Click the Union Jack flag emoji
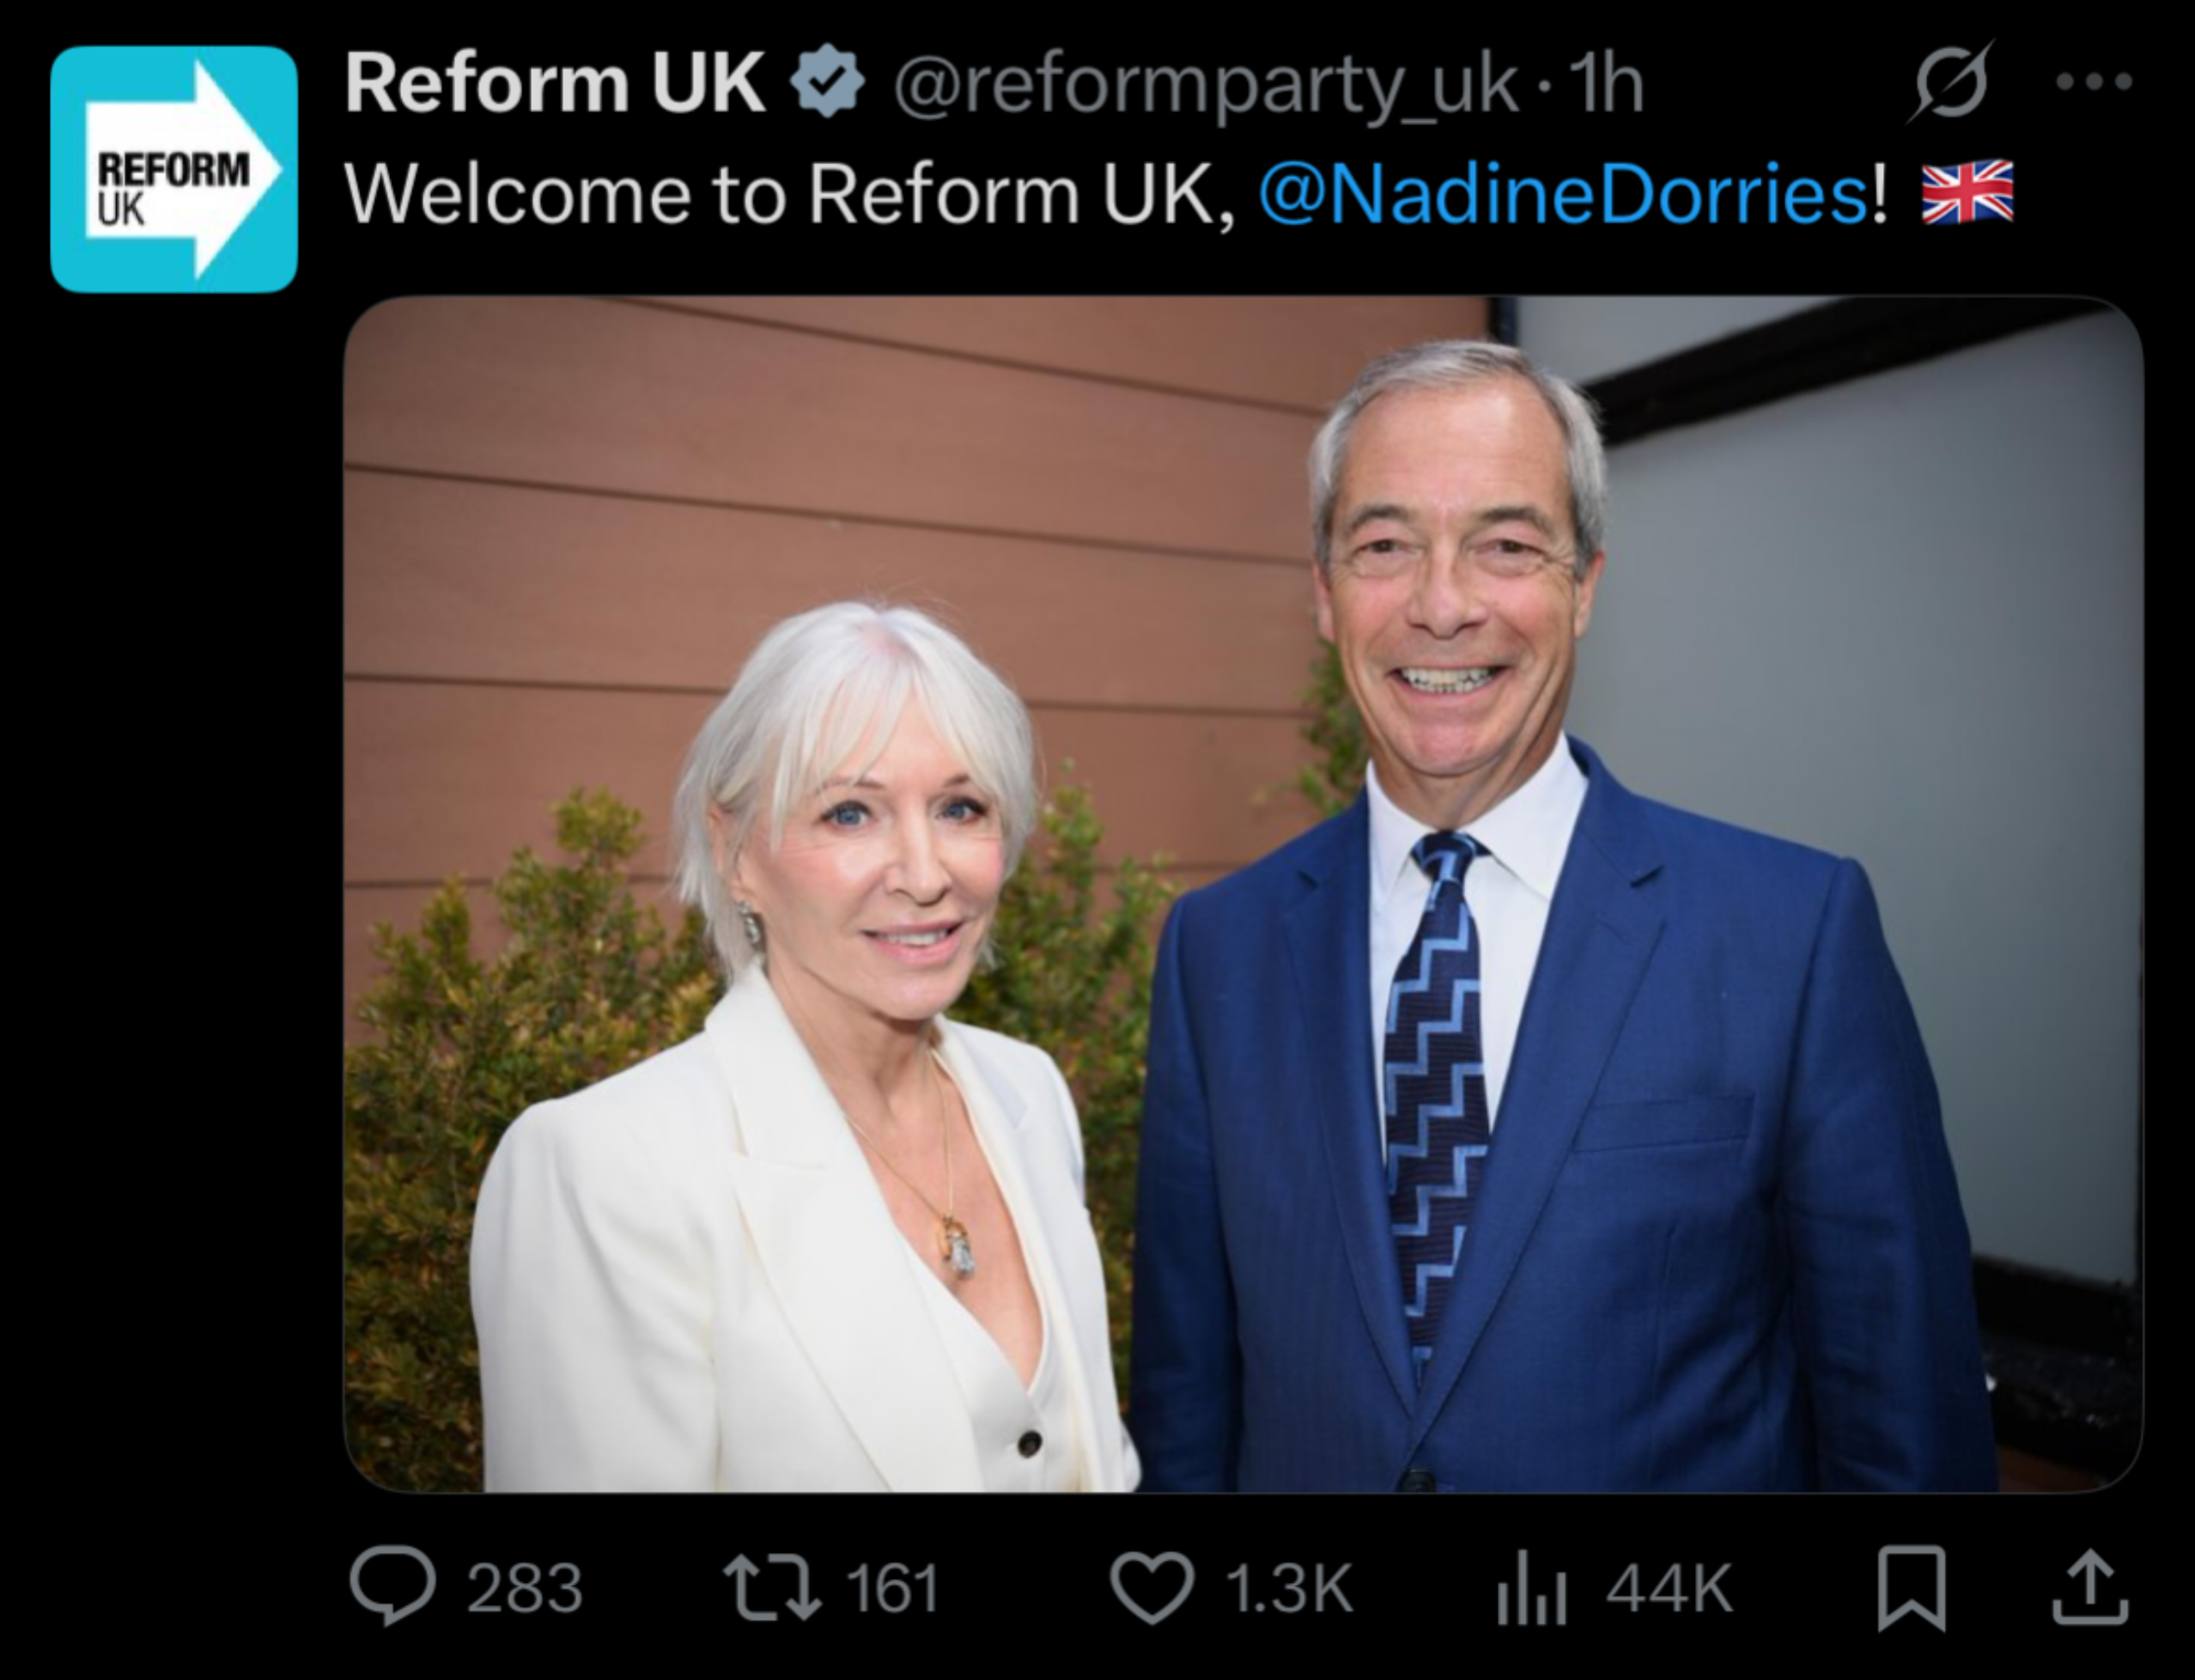The image size is (2195, 1680). pos(1967,192)
